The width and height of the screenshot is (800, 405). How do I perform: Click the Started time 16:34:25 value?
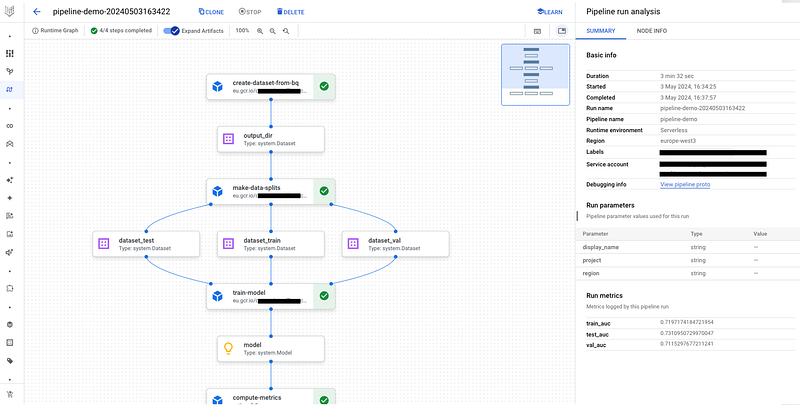point(688,87)
